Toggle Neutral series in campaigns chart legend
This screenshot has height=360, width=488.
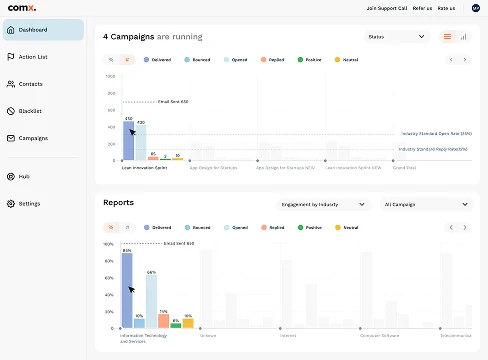tap(346, 60)
